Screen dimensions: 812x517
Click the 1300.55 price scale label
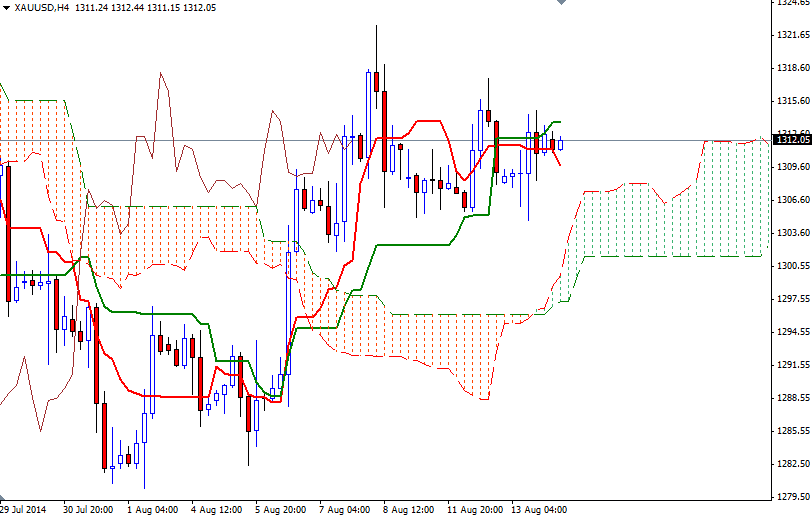pos(793,266)
